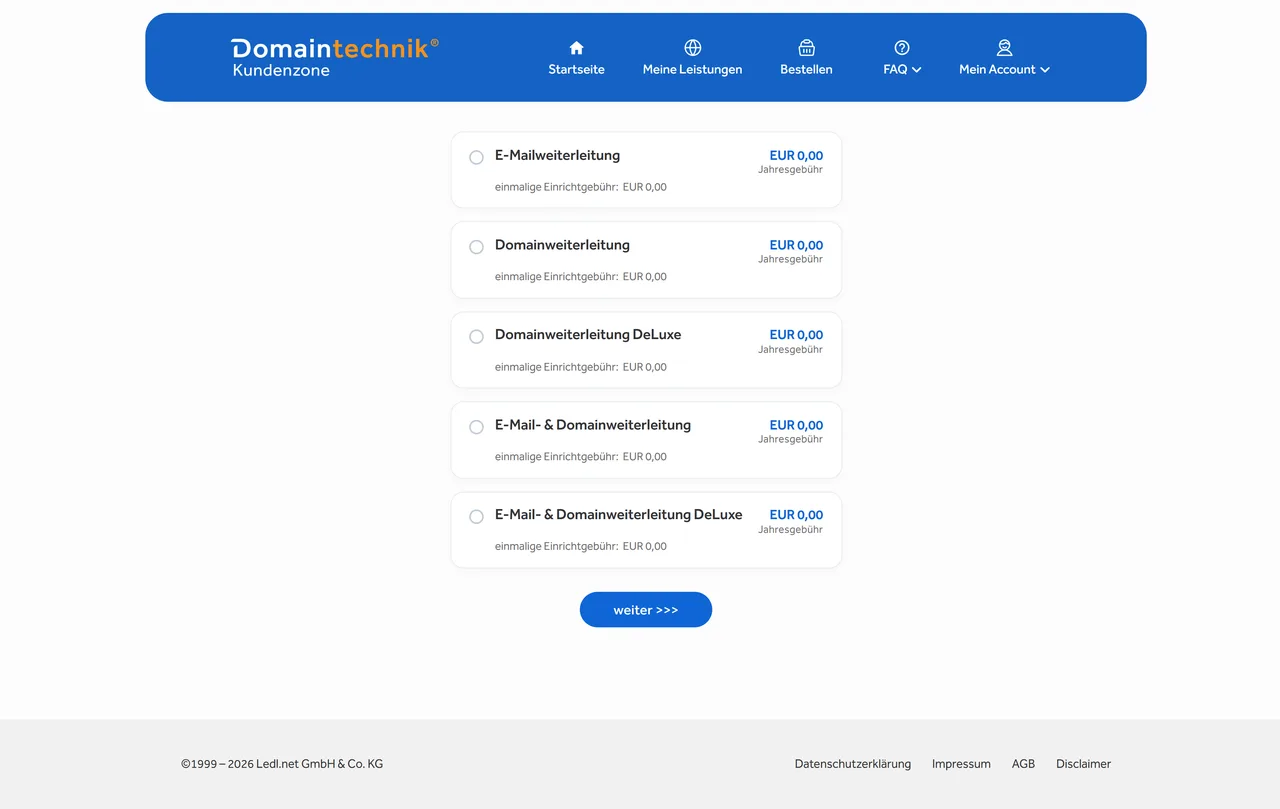Click the Domainweiterleitung option title
This screenshot has width=1280, height=809.
(x=562, y=245)
